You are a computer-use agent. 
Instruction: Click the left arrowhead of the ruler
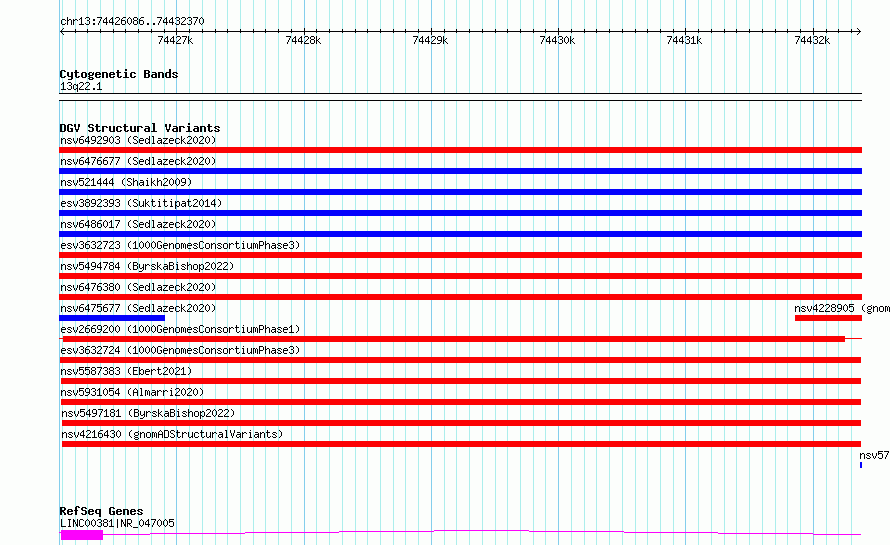[x=62, y=31]
